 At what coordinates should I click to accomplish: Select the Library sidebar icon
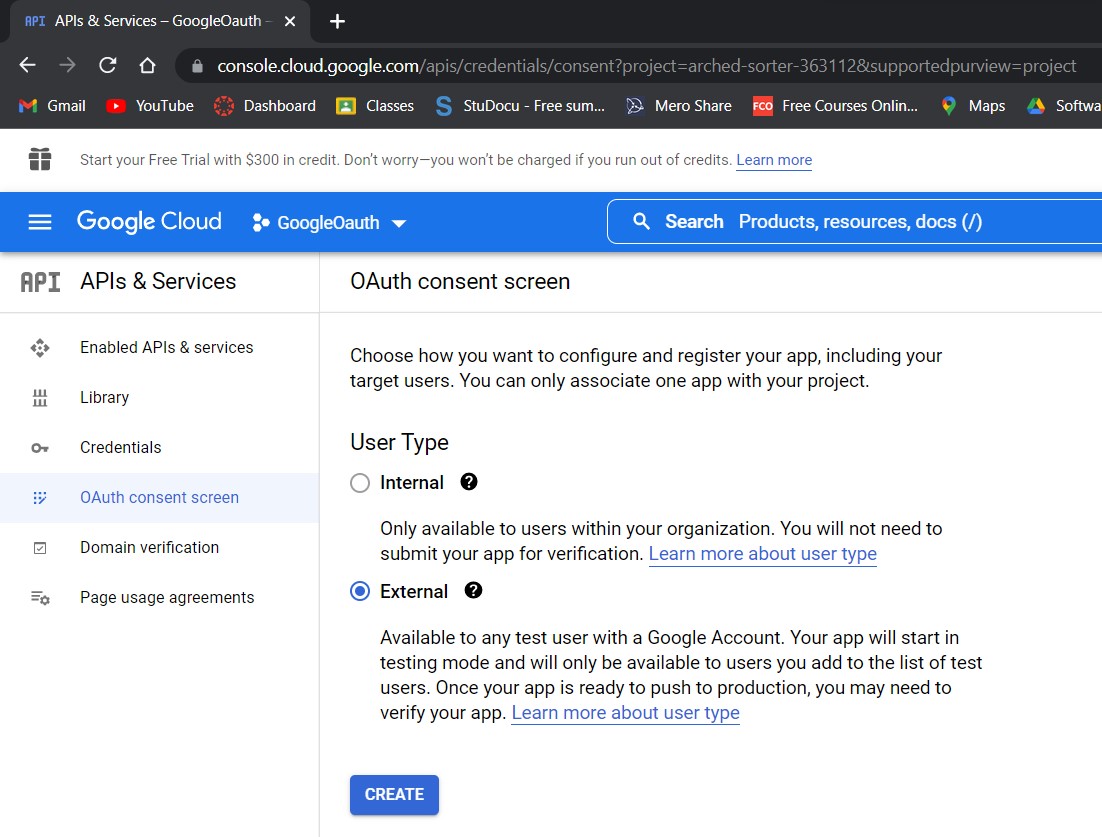(40, 397)
